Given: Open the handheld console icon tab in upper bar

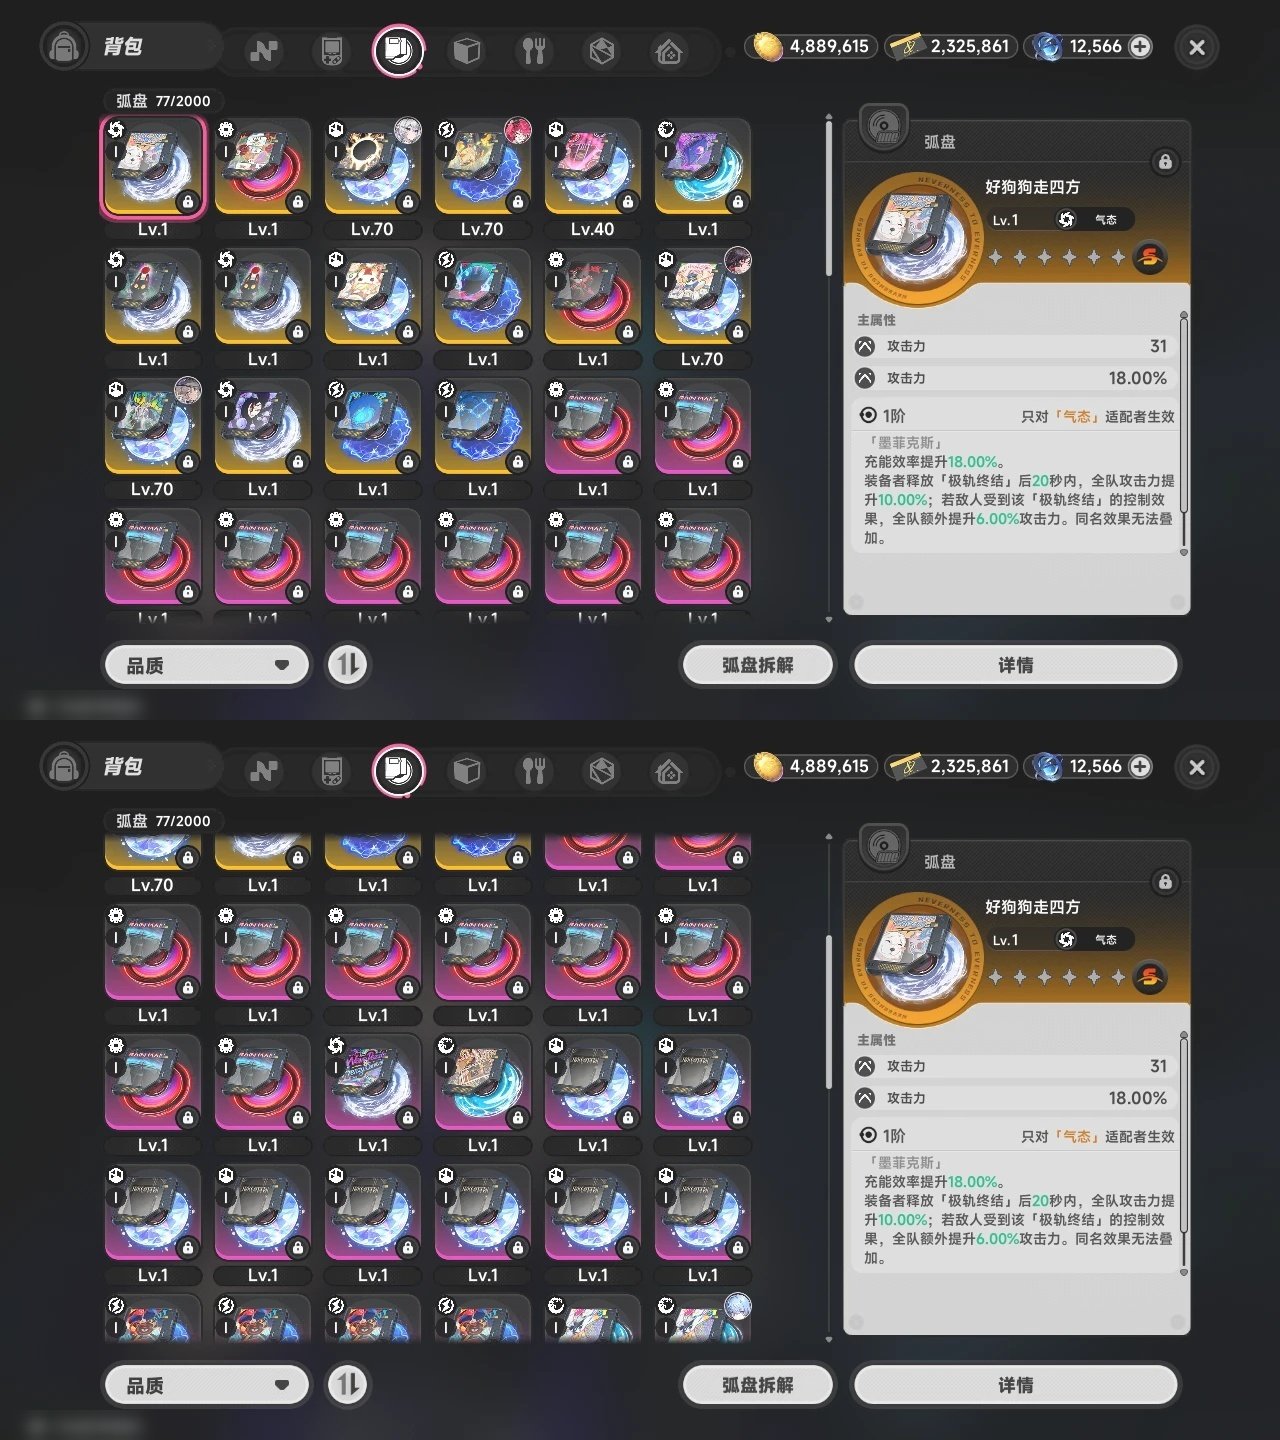Looking at the screenshot, I should pyautogui.click(x=331, y=50).
